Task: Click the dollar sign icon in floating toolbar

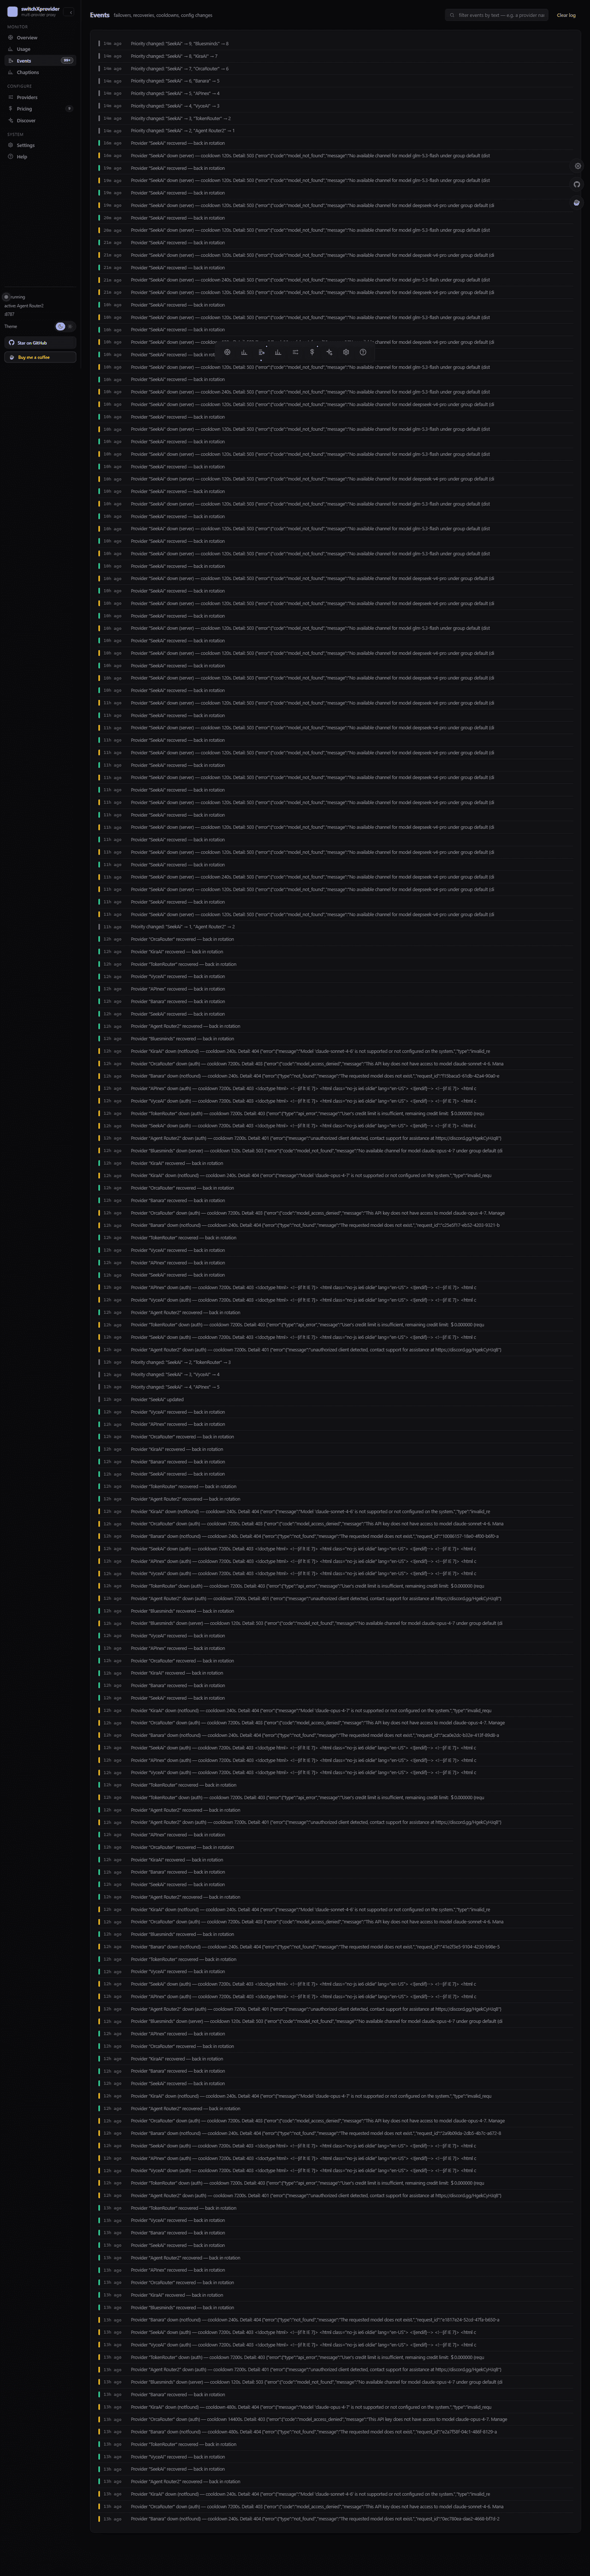Action: [312, 352]
